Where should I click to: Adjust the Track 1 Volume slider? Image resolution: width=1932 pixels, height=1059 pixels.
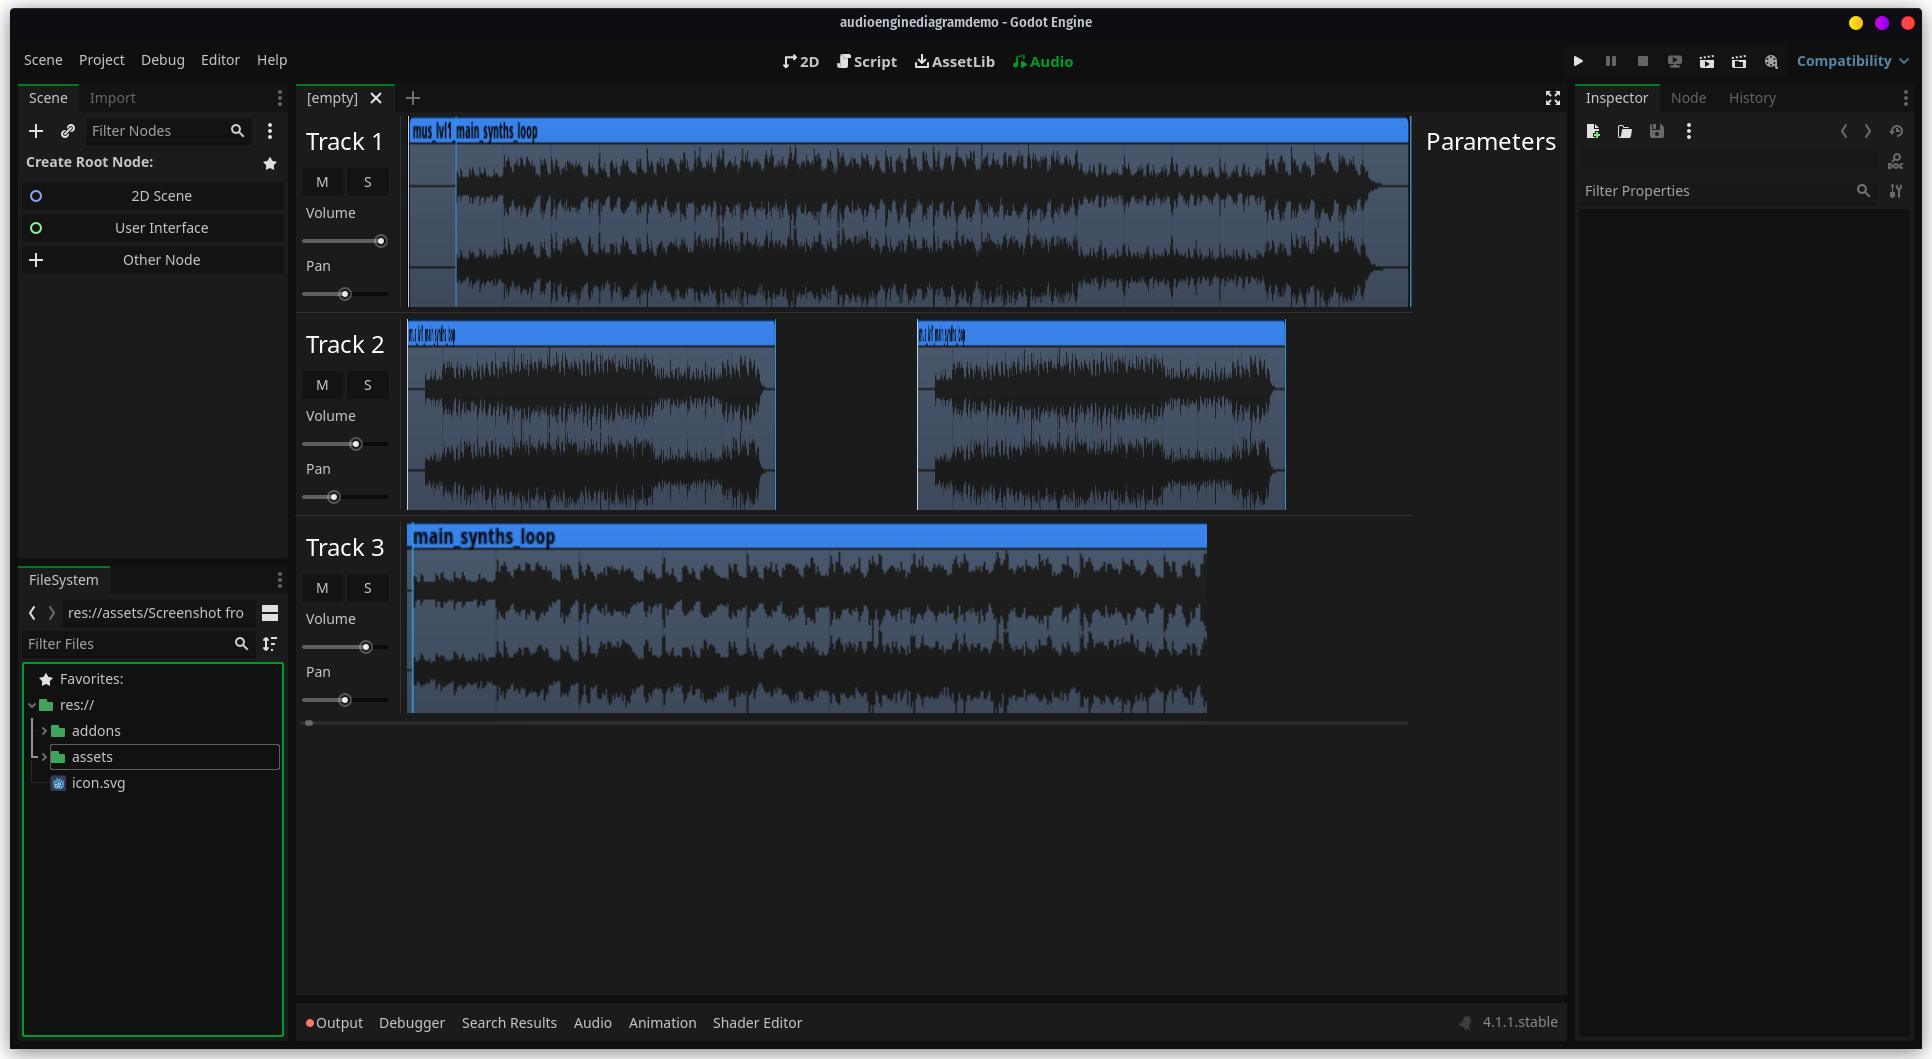coord(380,241)
